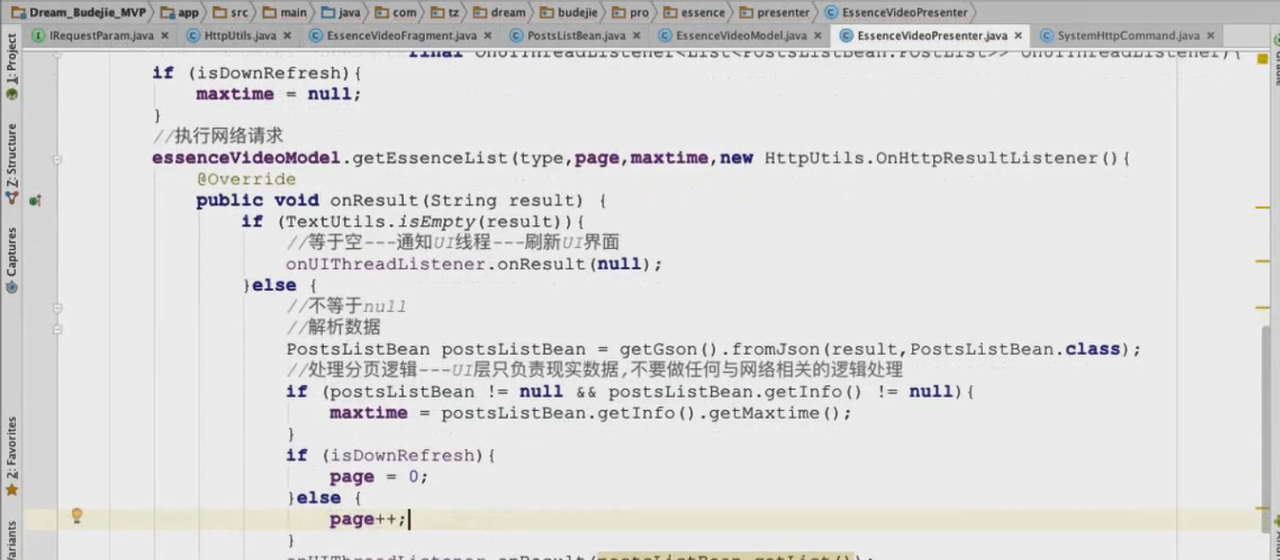Select the EssenceVideoPresenter.java tab

(932, 36)
